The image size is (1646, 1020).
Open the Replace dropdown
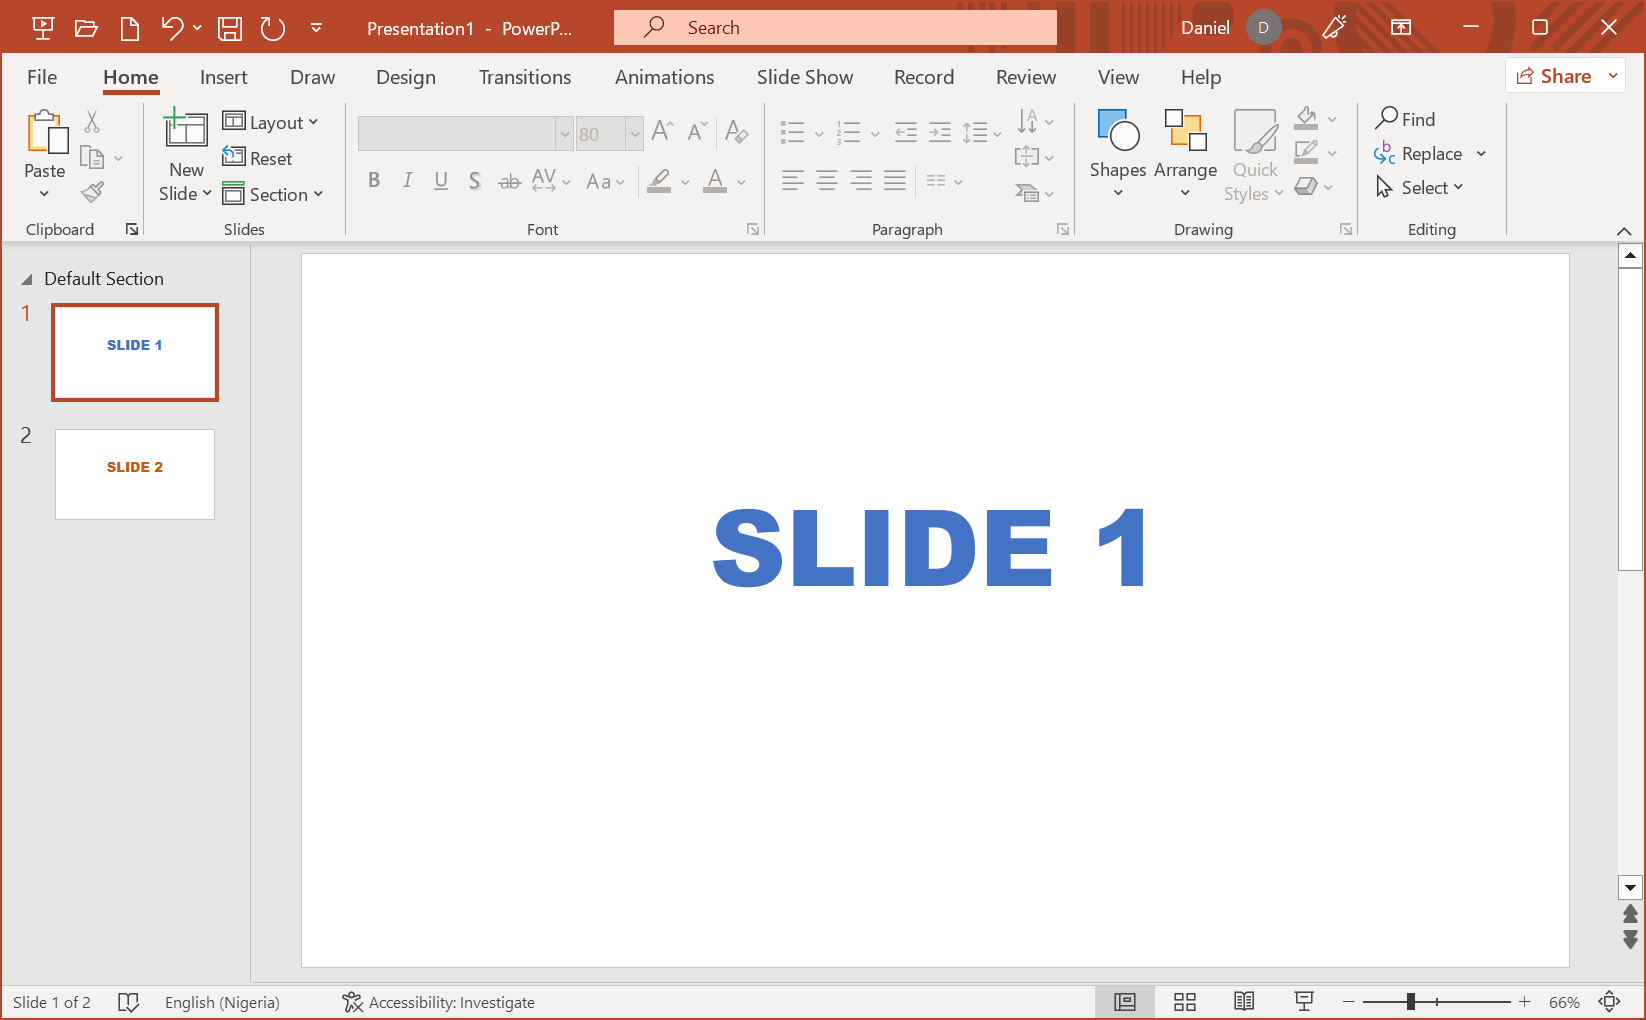[x=1479, y=153]
